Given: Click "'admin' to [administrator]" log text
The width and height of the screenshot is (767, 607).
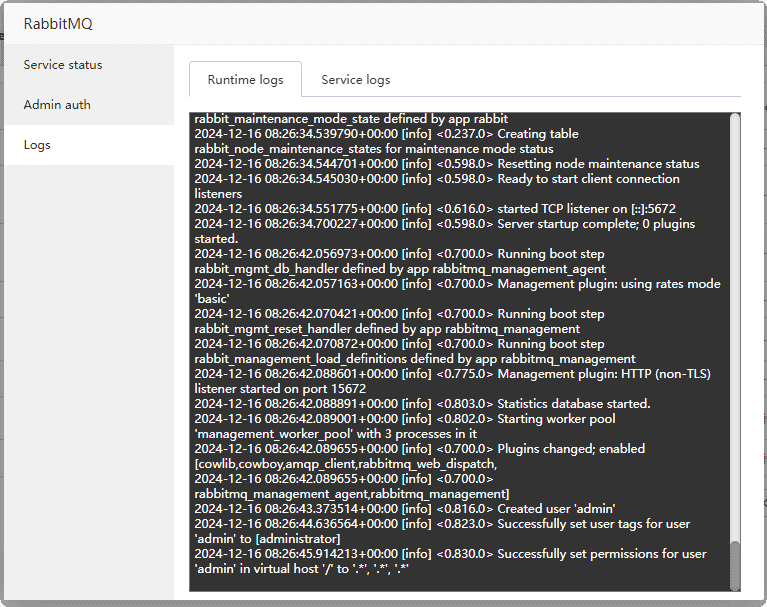Looking at the screenshot, I should click(x=268, y=539).
